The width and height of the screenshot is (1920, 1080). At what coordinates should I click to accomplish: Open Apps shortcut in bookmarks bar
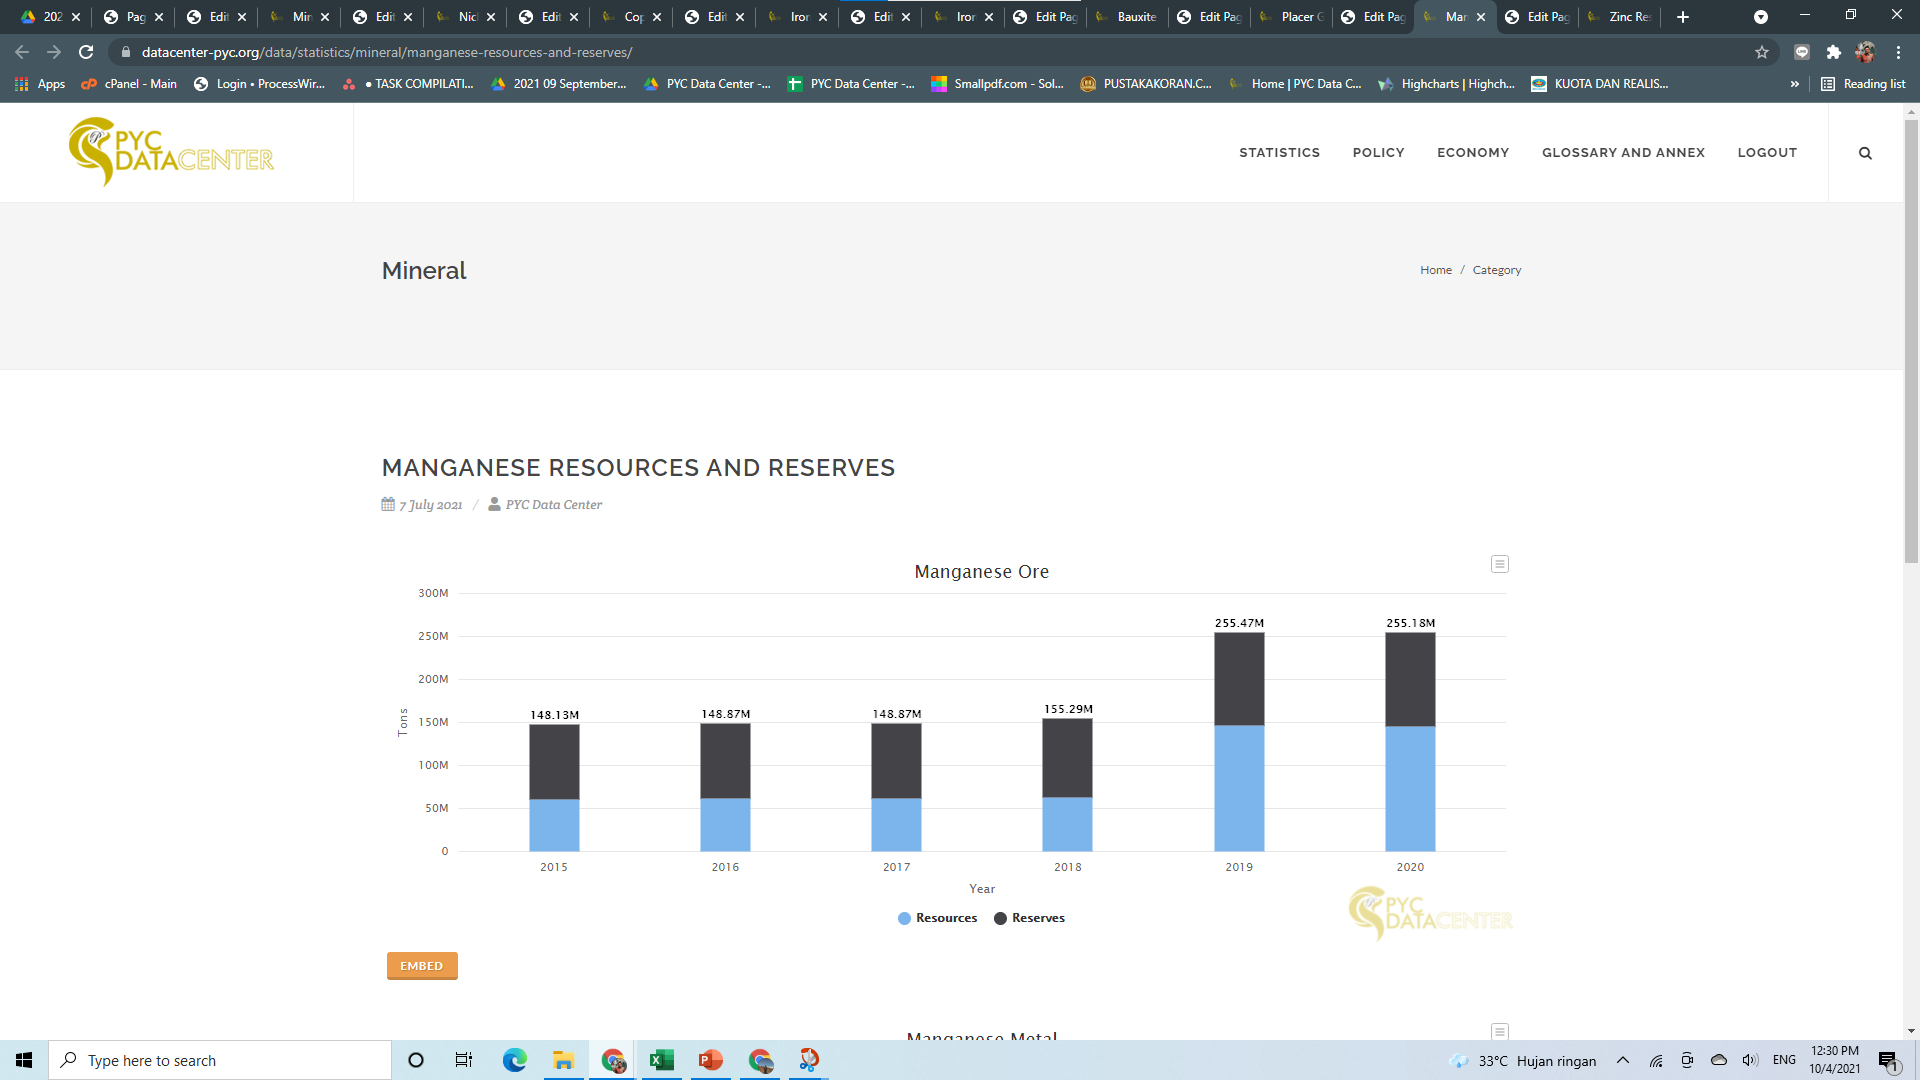click(40, 84)
